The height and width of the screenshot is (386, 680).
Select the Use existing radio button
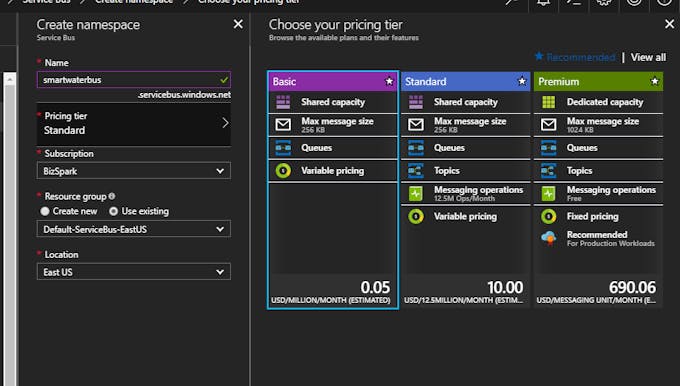114,211
